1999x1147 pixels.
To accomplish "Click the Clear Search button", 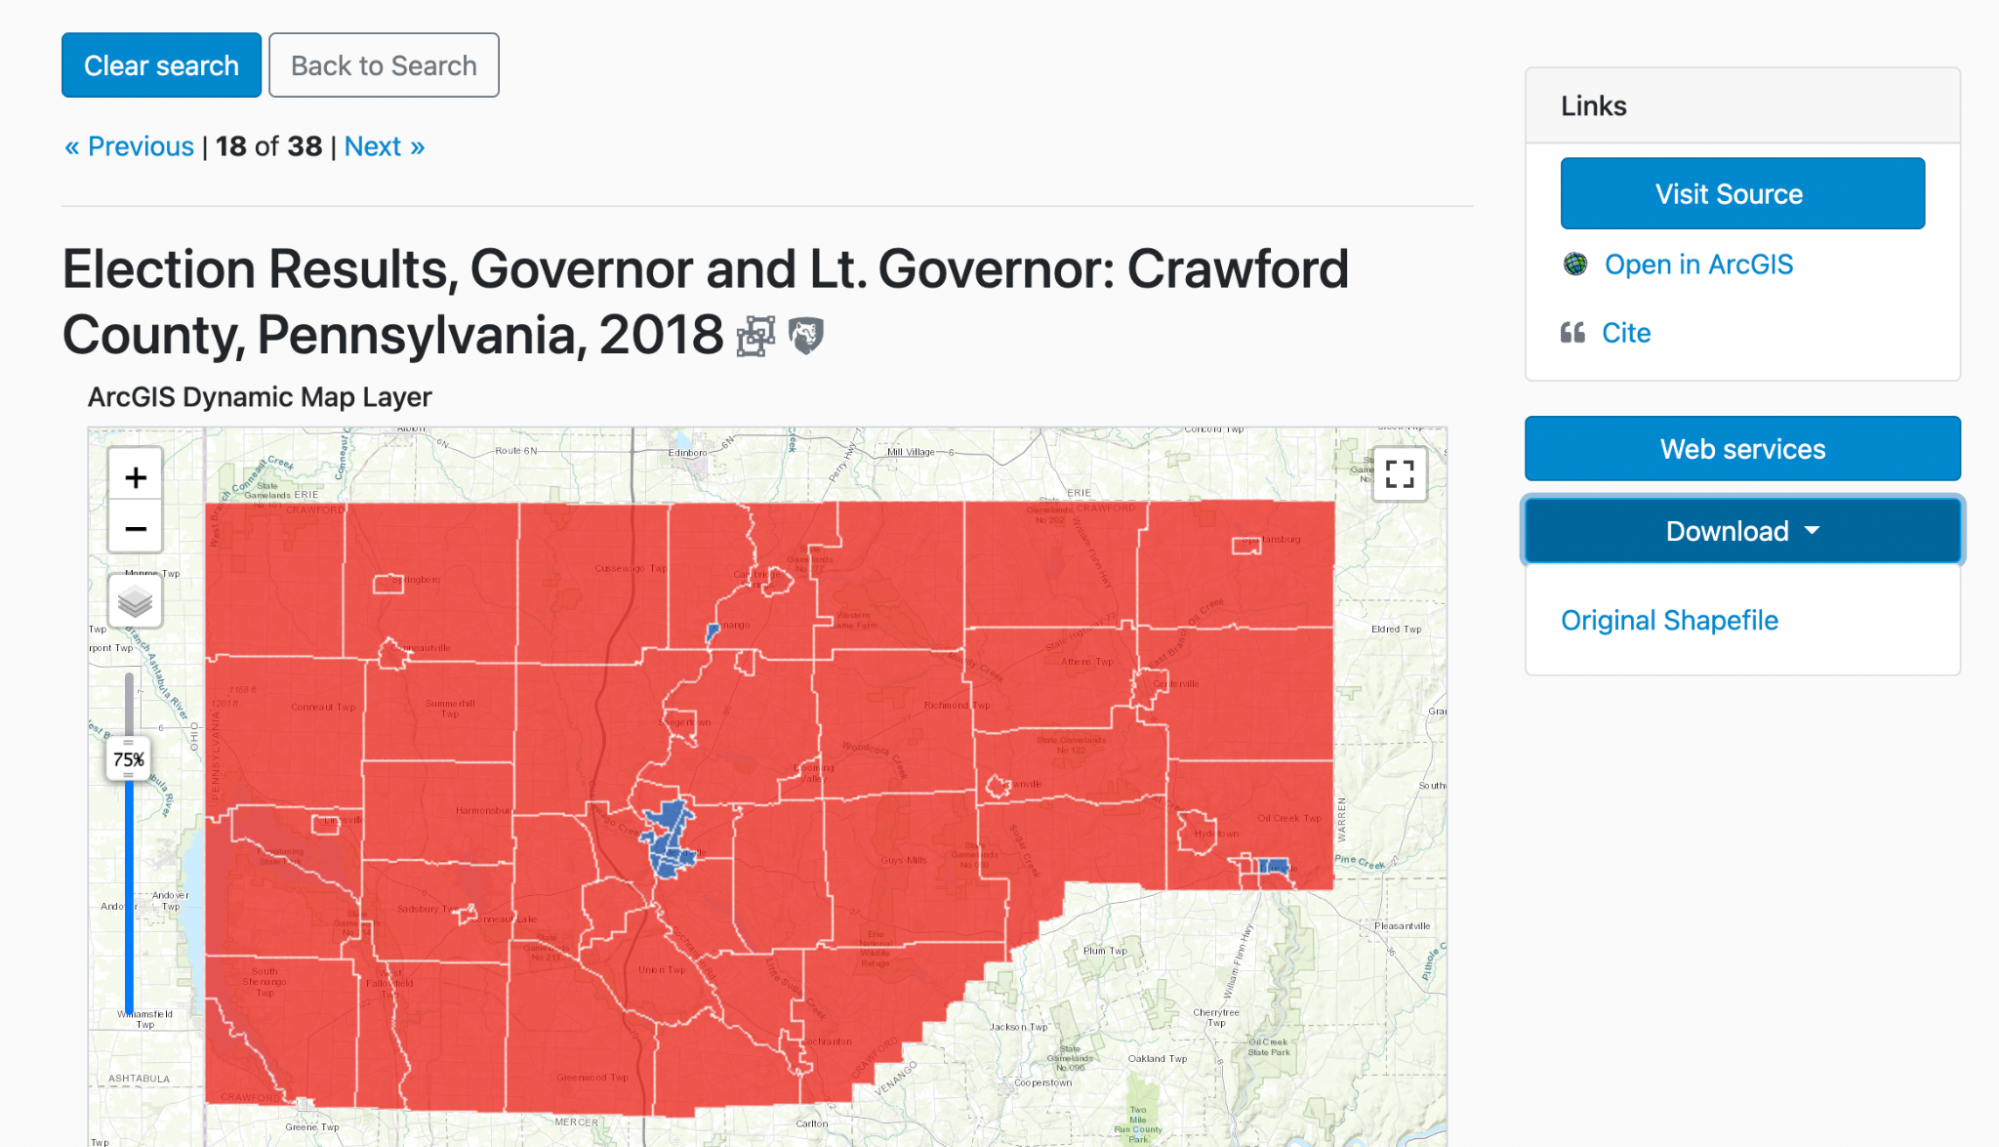I will click(161, 63).
